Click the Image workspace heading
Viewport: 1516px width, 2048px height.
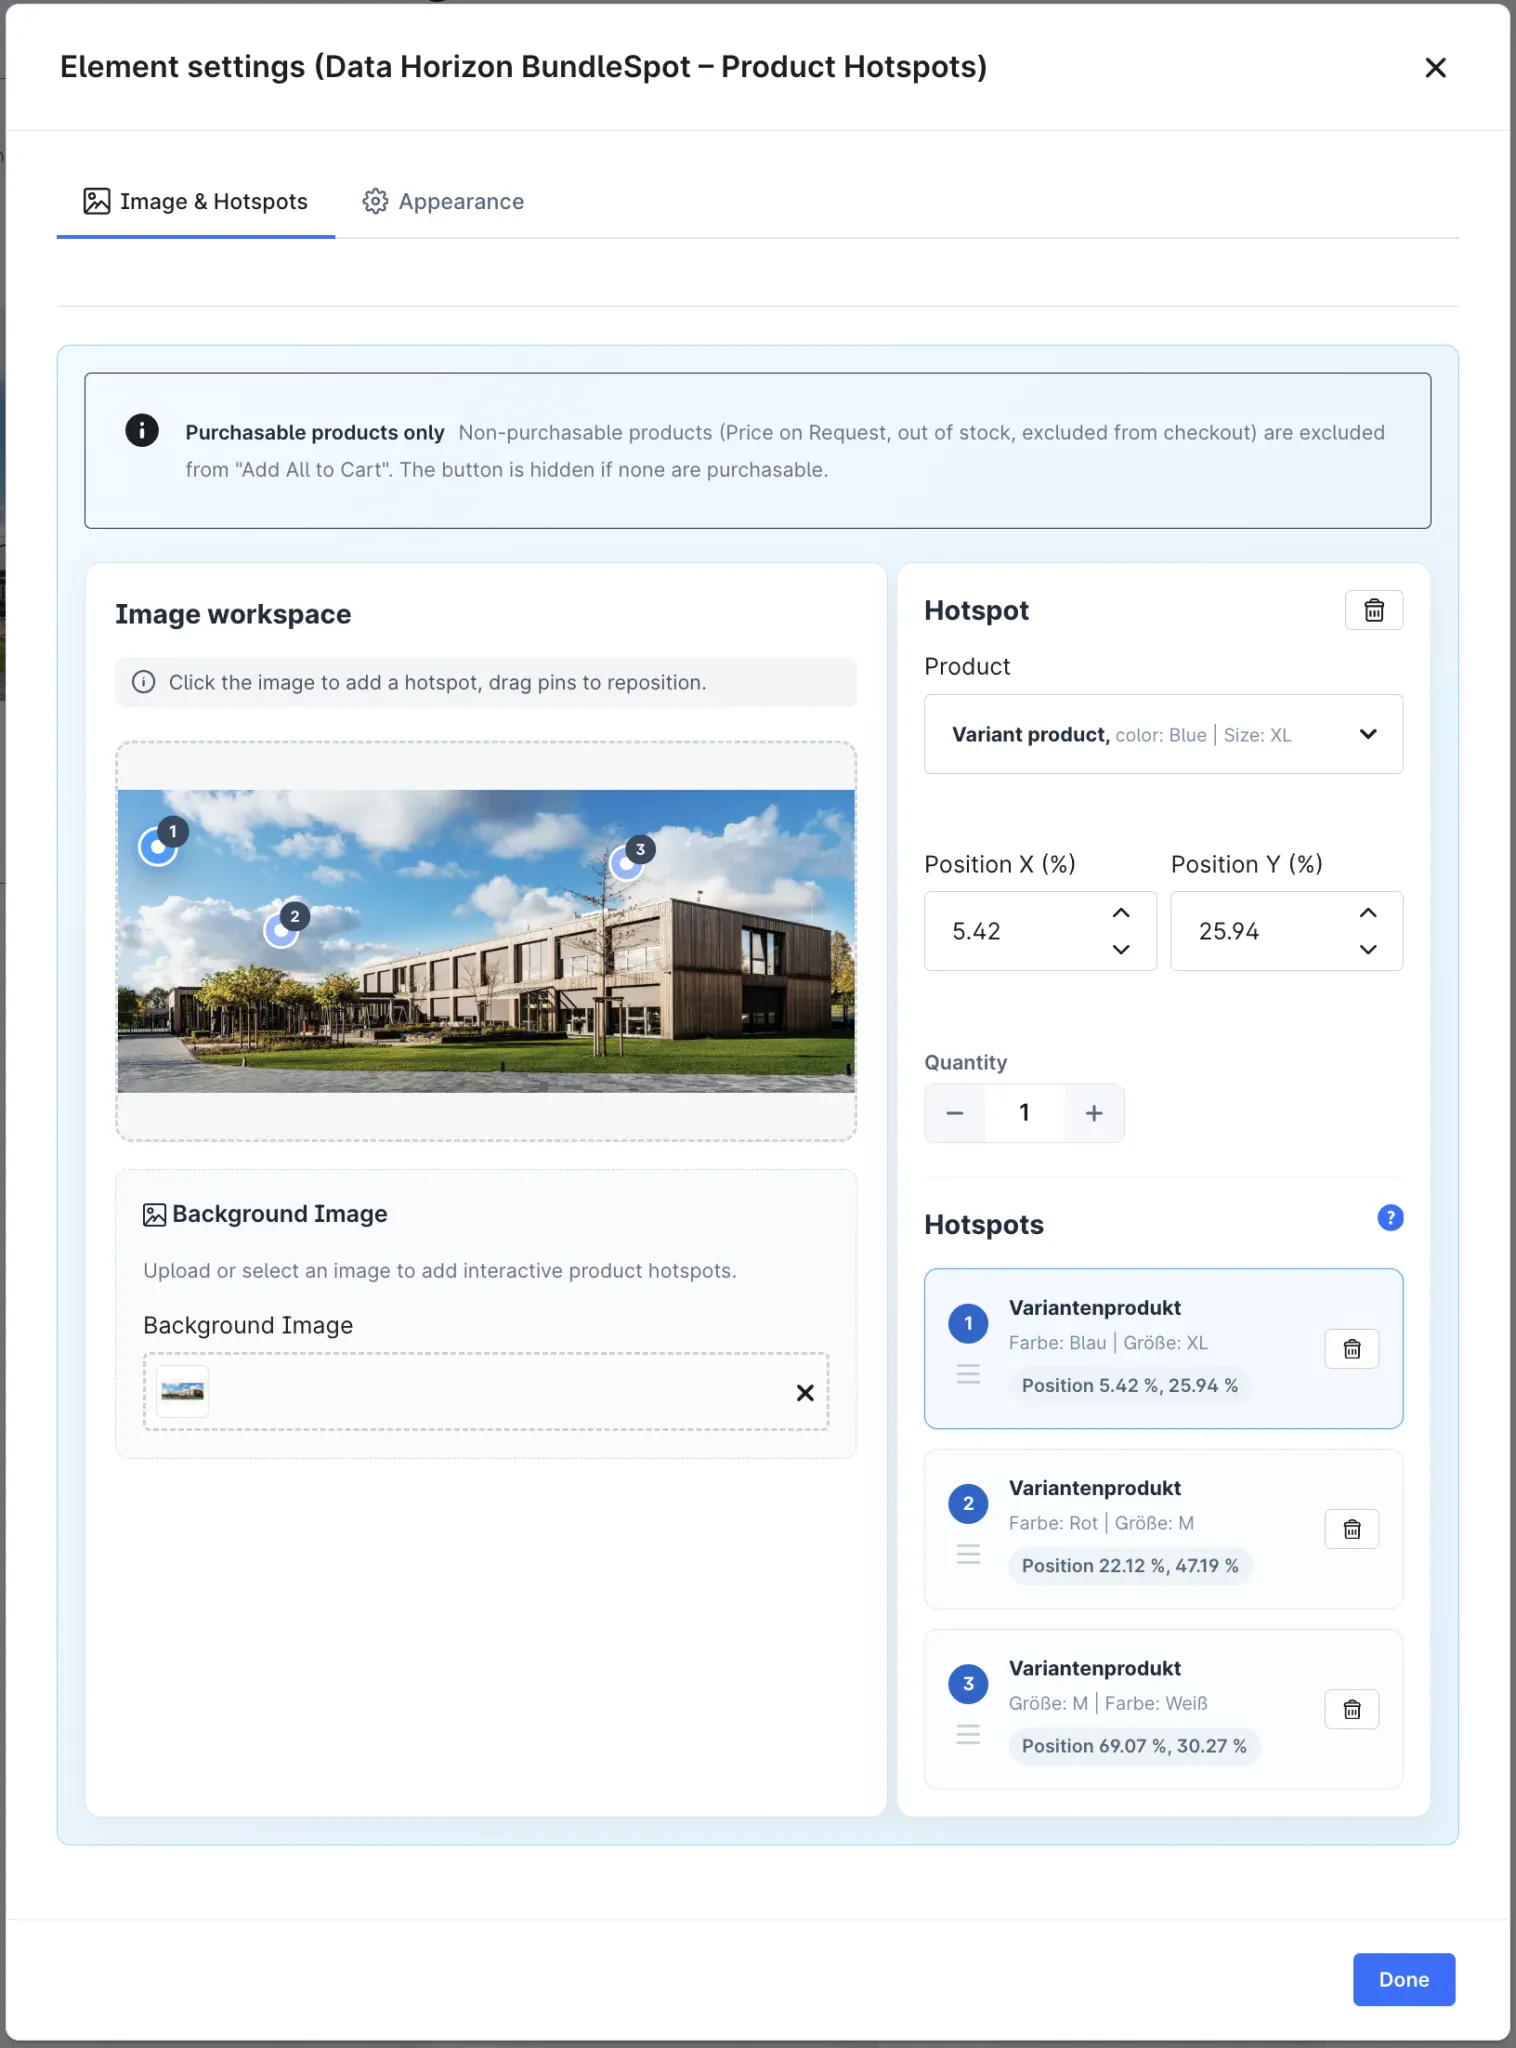tap(233, 614)
